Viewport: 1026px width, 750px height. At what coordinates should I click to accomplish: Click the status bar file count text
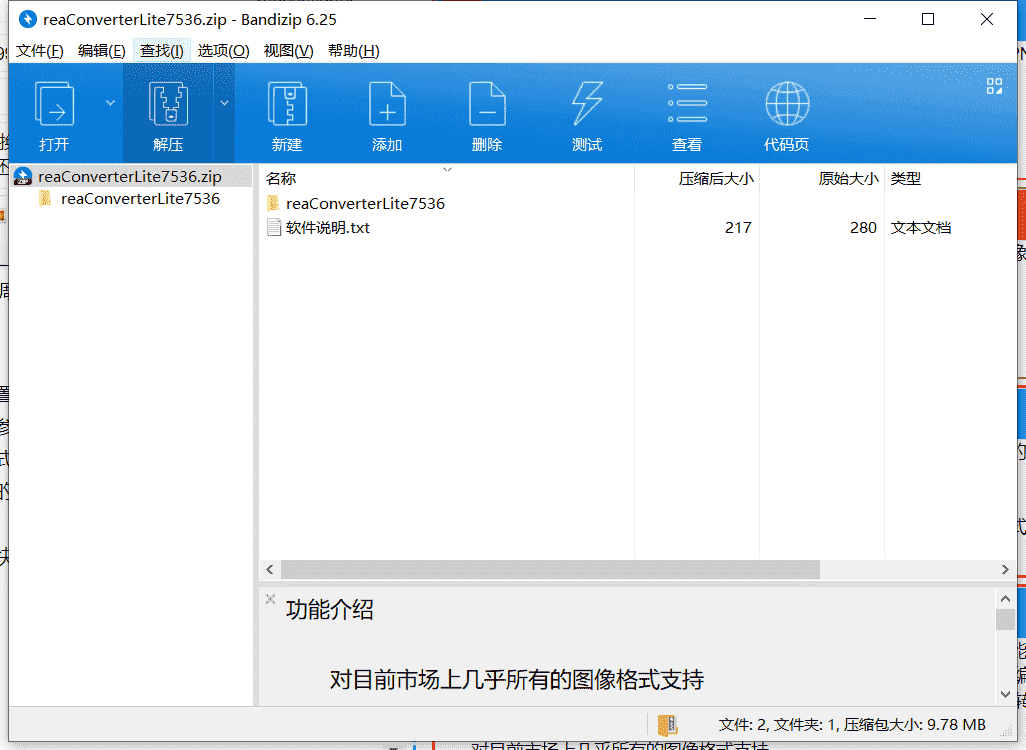[x=852, y=725]
